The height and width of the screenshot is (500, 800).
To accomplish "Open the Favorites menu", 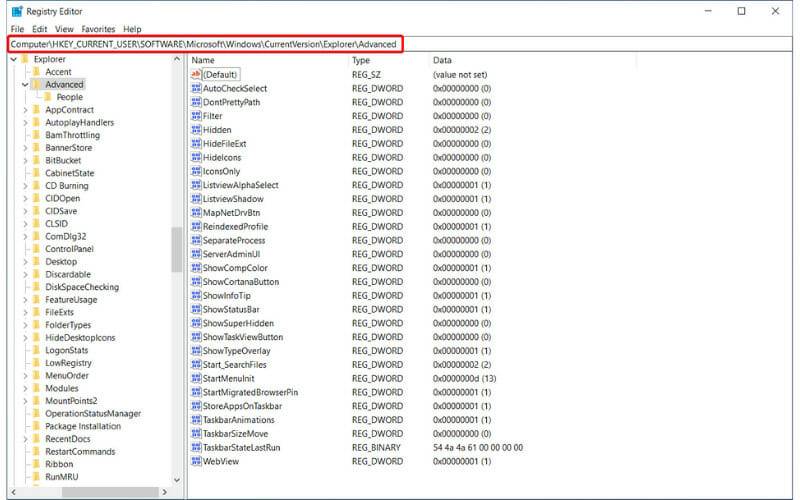I will 98,29.
